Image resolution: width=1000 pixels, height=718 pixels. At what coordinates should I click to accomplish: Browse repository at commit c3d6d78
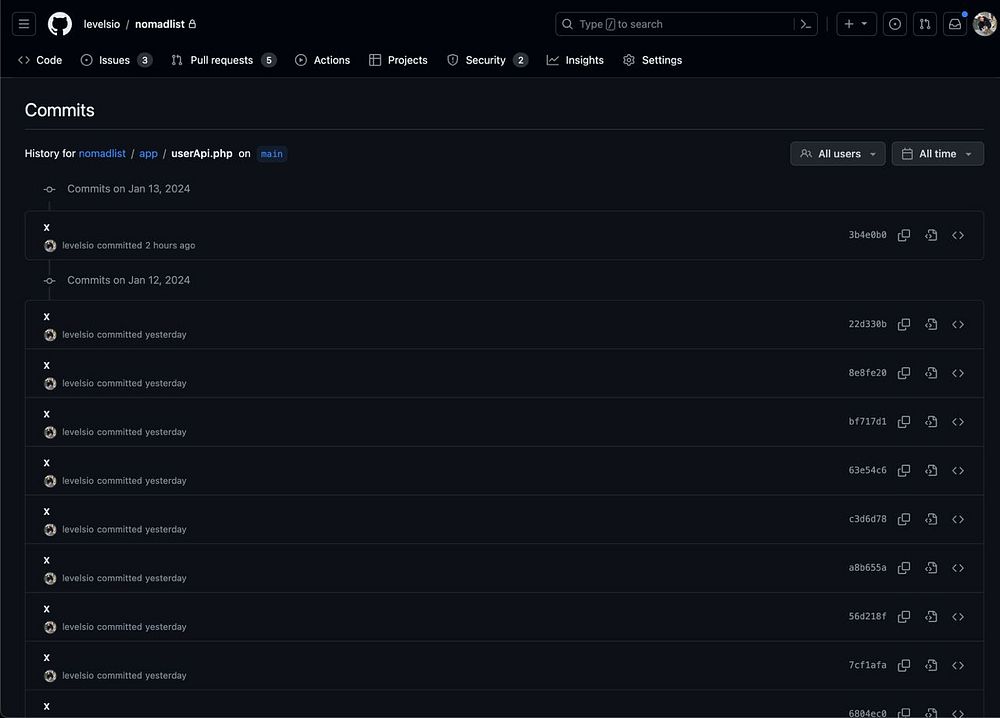tap(958, 519)
